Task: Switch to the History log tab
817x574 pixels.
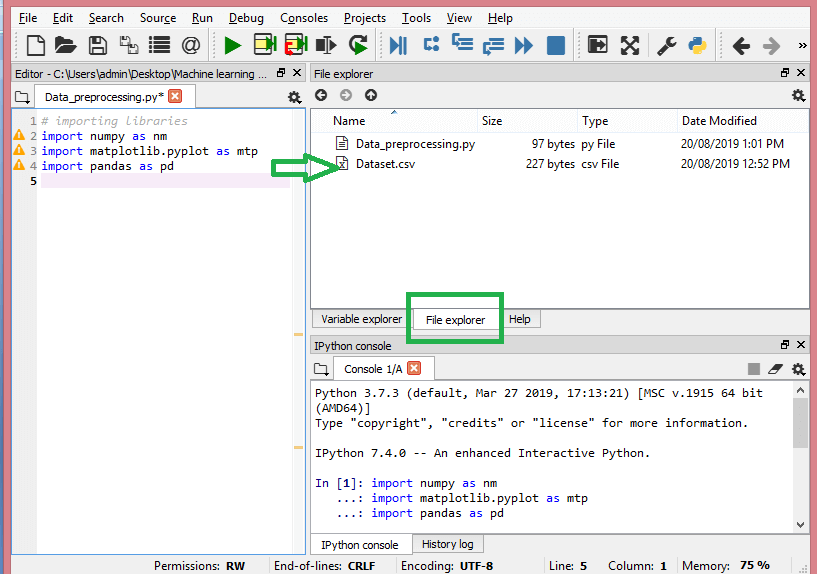Action: click(x=447, y=544)
